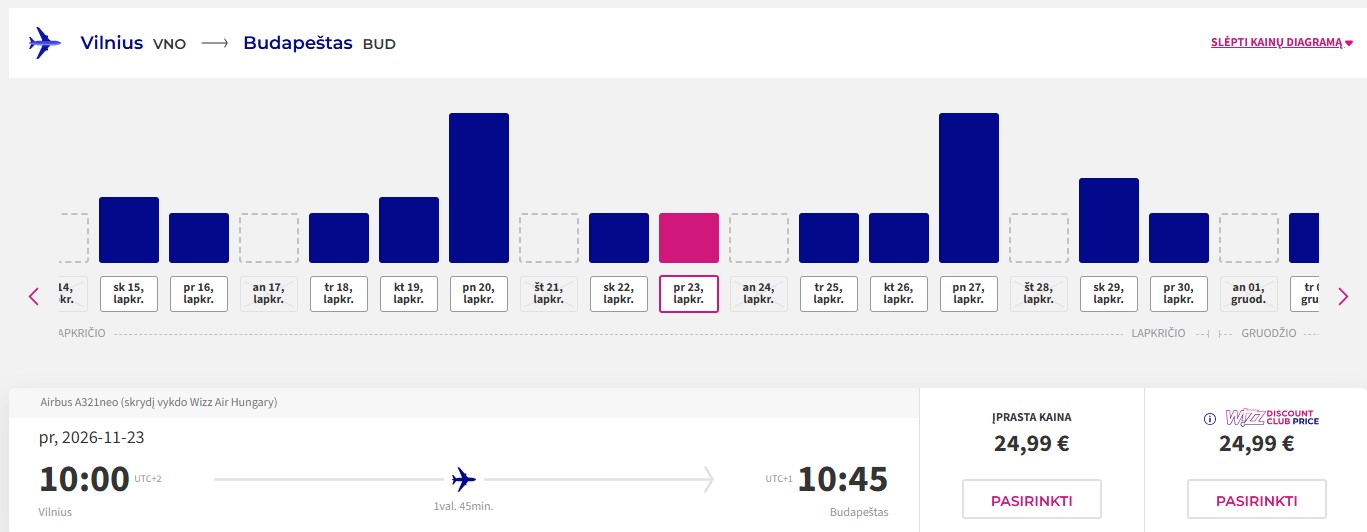Screen dimensions: 1367x532
Task: Click the airplane icon beside Vilnius VNO
Action: 45,43
